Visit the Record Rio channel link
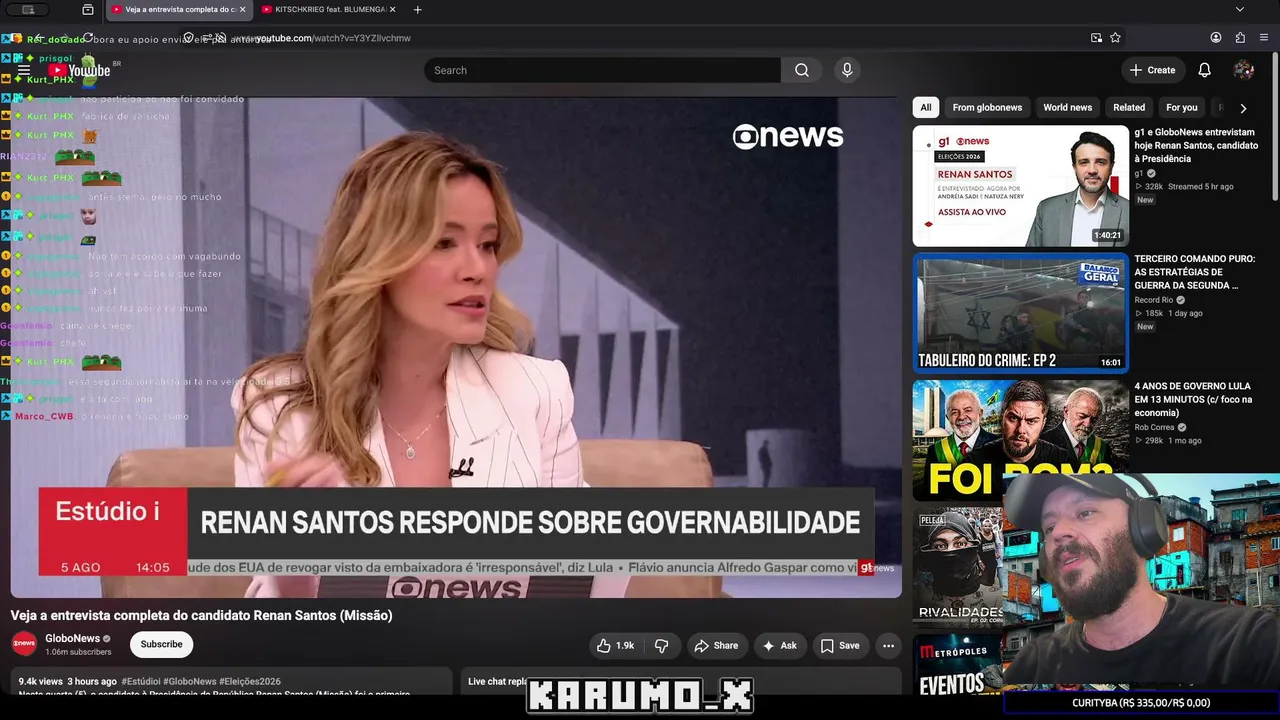Viewport: 1280px width, 720px height. tap(1154, 300)
